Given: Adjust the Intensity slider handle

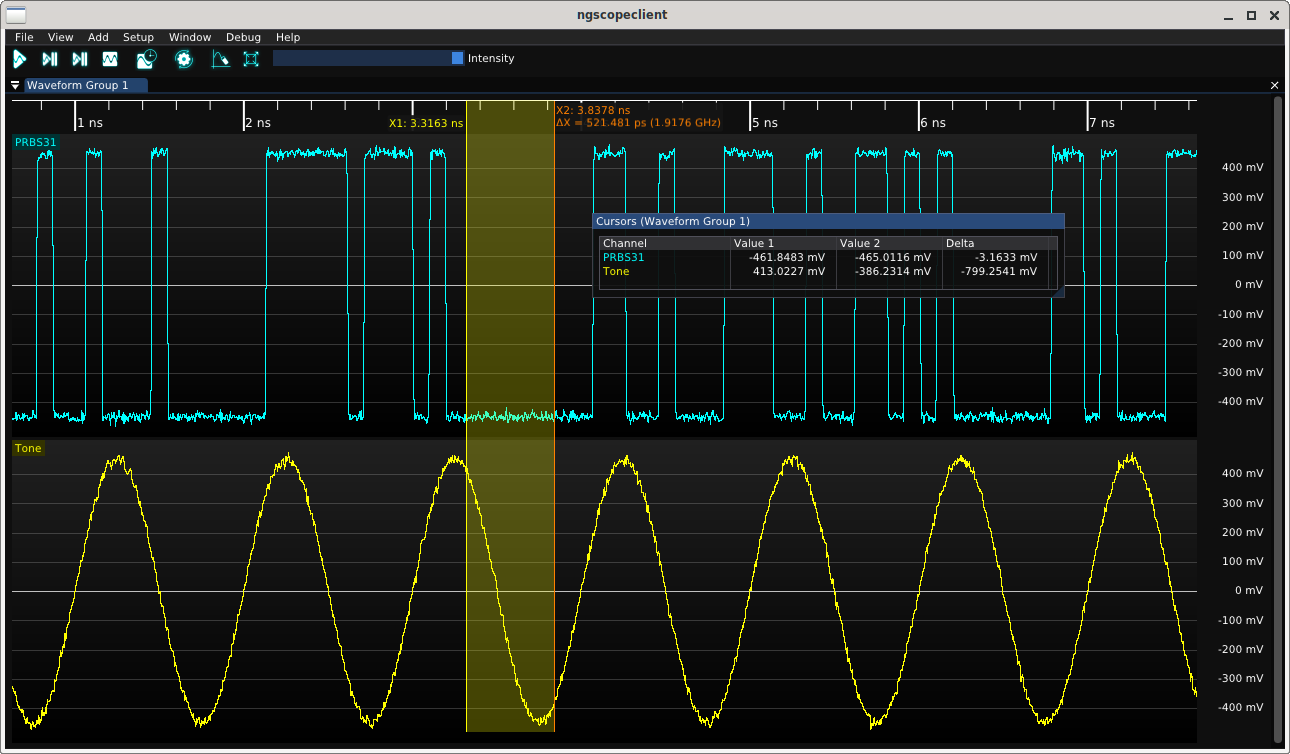Looking at the screenshot, I should point(457,58).
